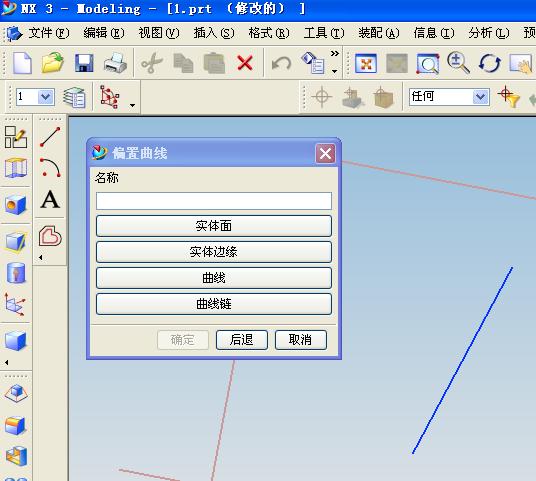Open the layer settings icon

pos(74,97)
